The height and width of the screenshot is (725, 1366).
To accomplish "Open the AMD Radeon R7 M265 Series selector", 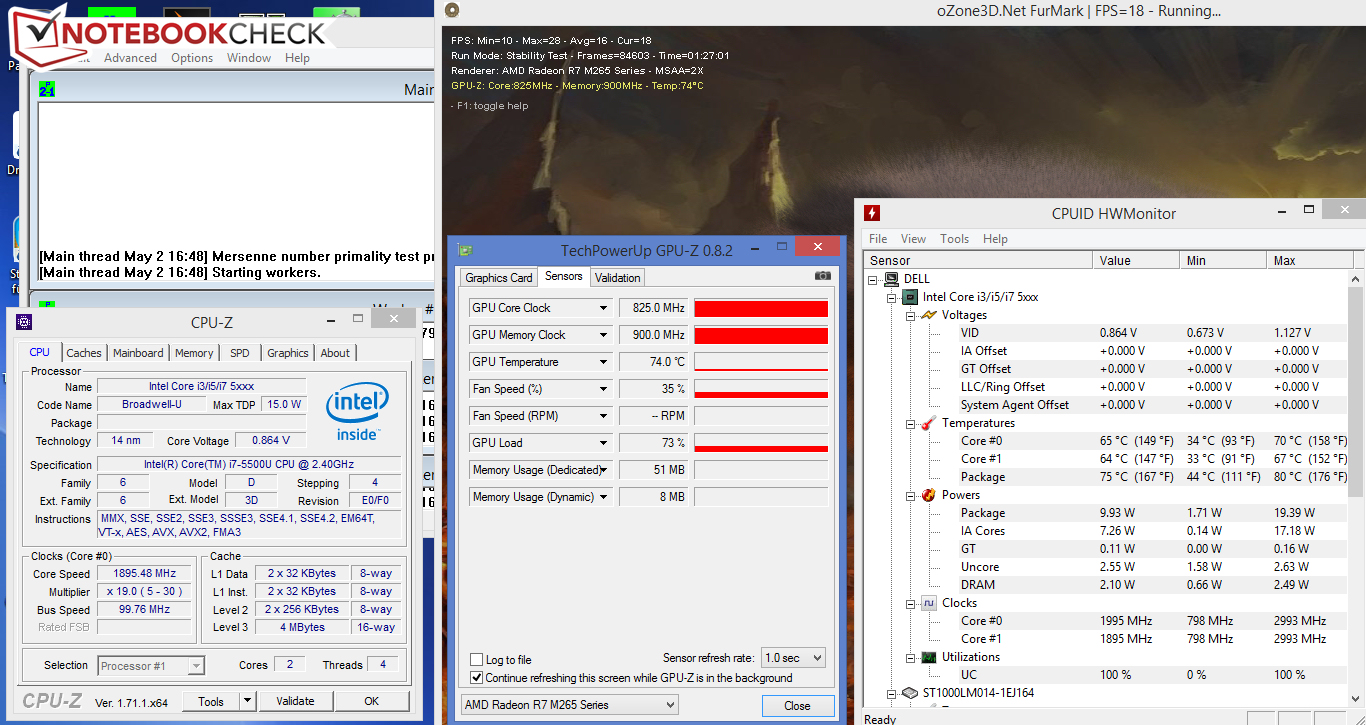I will pyautogui.click(x=570, y=705).
